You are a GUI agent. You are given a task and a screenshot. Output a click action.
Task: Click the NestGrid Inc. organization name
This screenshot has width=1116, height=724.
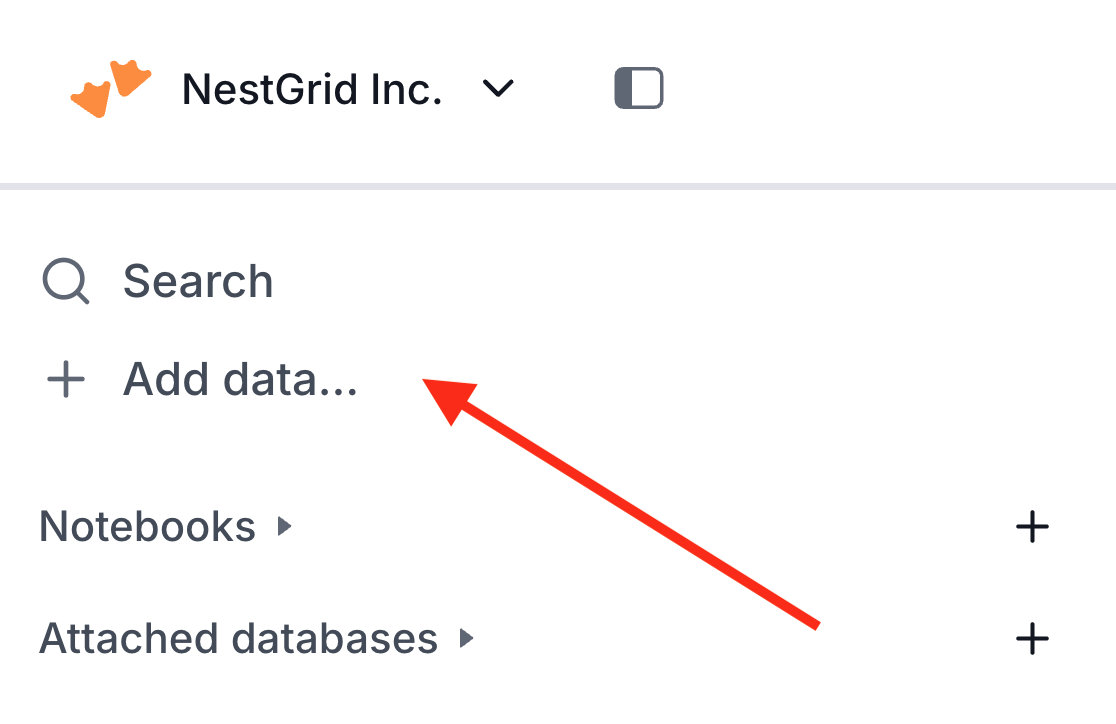point(311,90)
